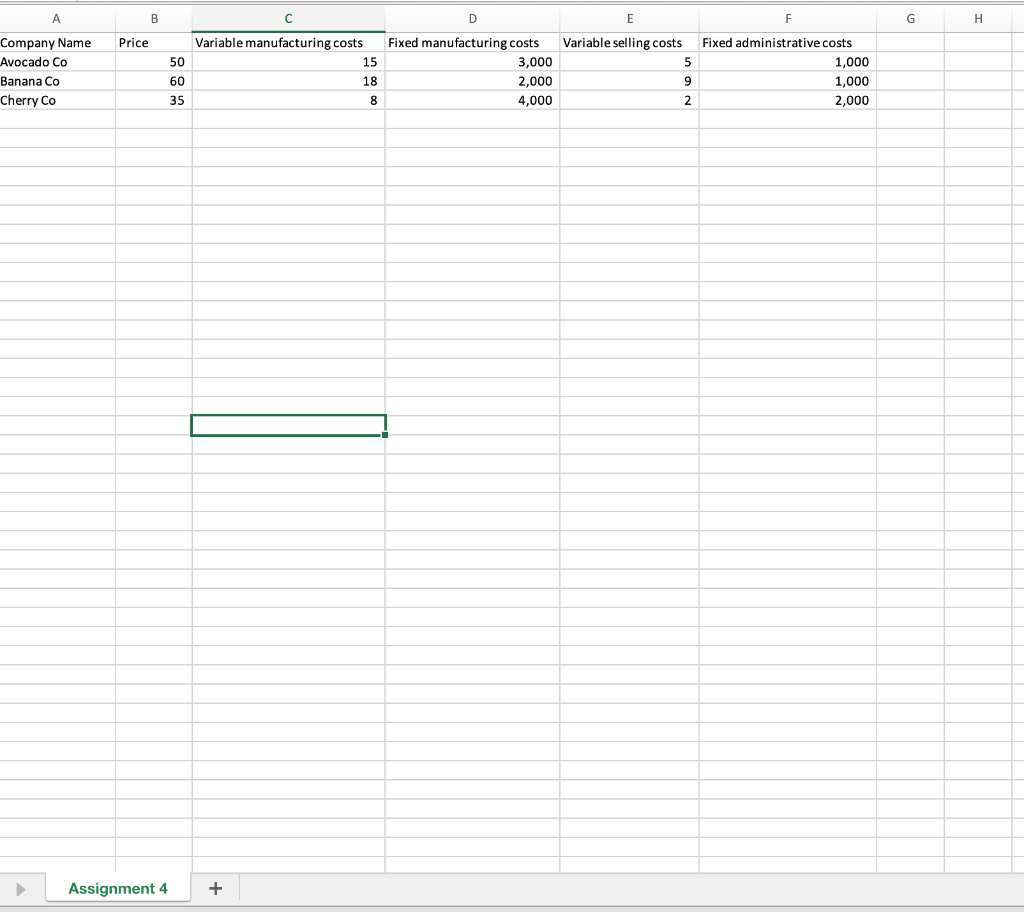Select column G by its header
Screen dimensions: 1024x912
click(910, 18)
